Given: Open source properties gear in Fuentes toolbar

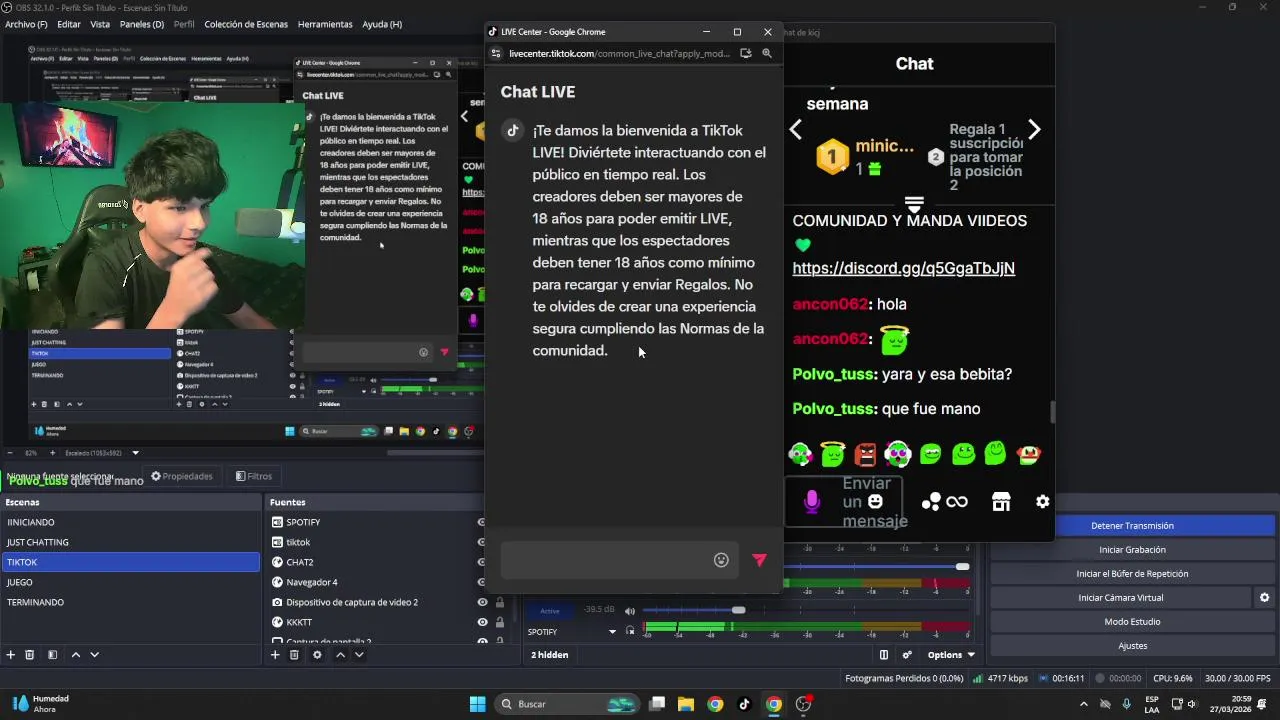Looking at the screenshot, I should [317, 655].
